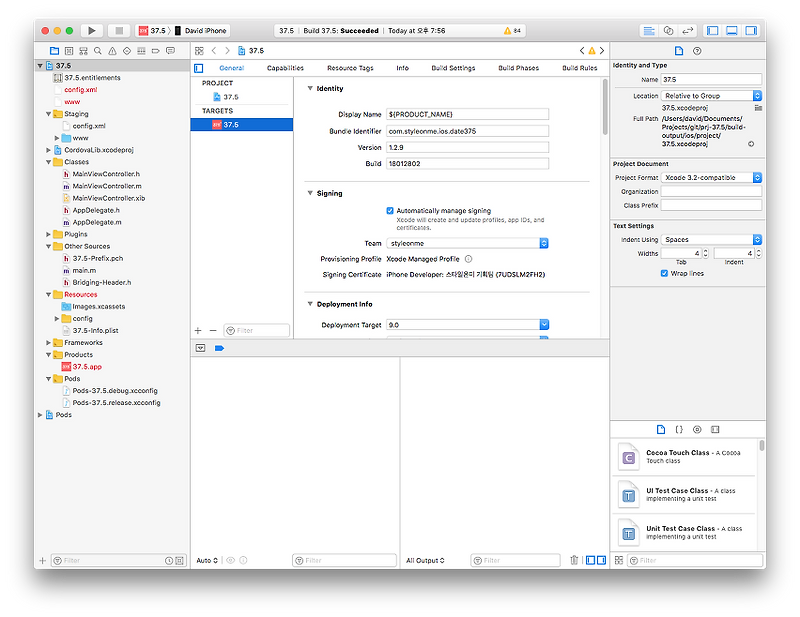Toggle the right Utilities panel
The width and height of the screenshot is (800, 617).
pyautogui.click(x=751, y=31)
